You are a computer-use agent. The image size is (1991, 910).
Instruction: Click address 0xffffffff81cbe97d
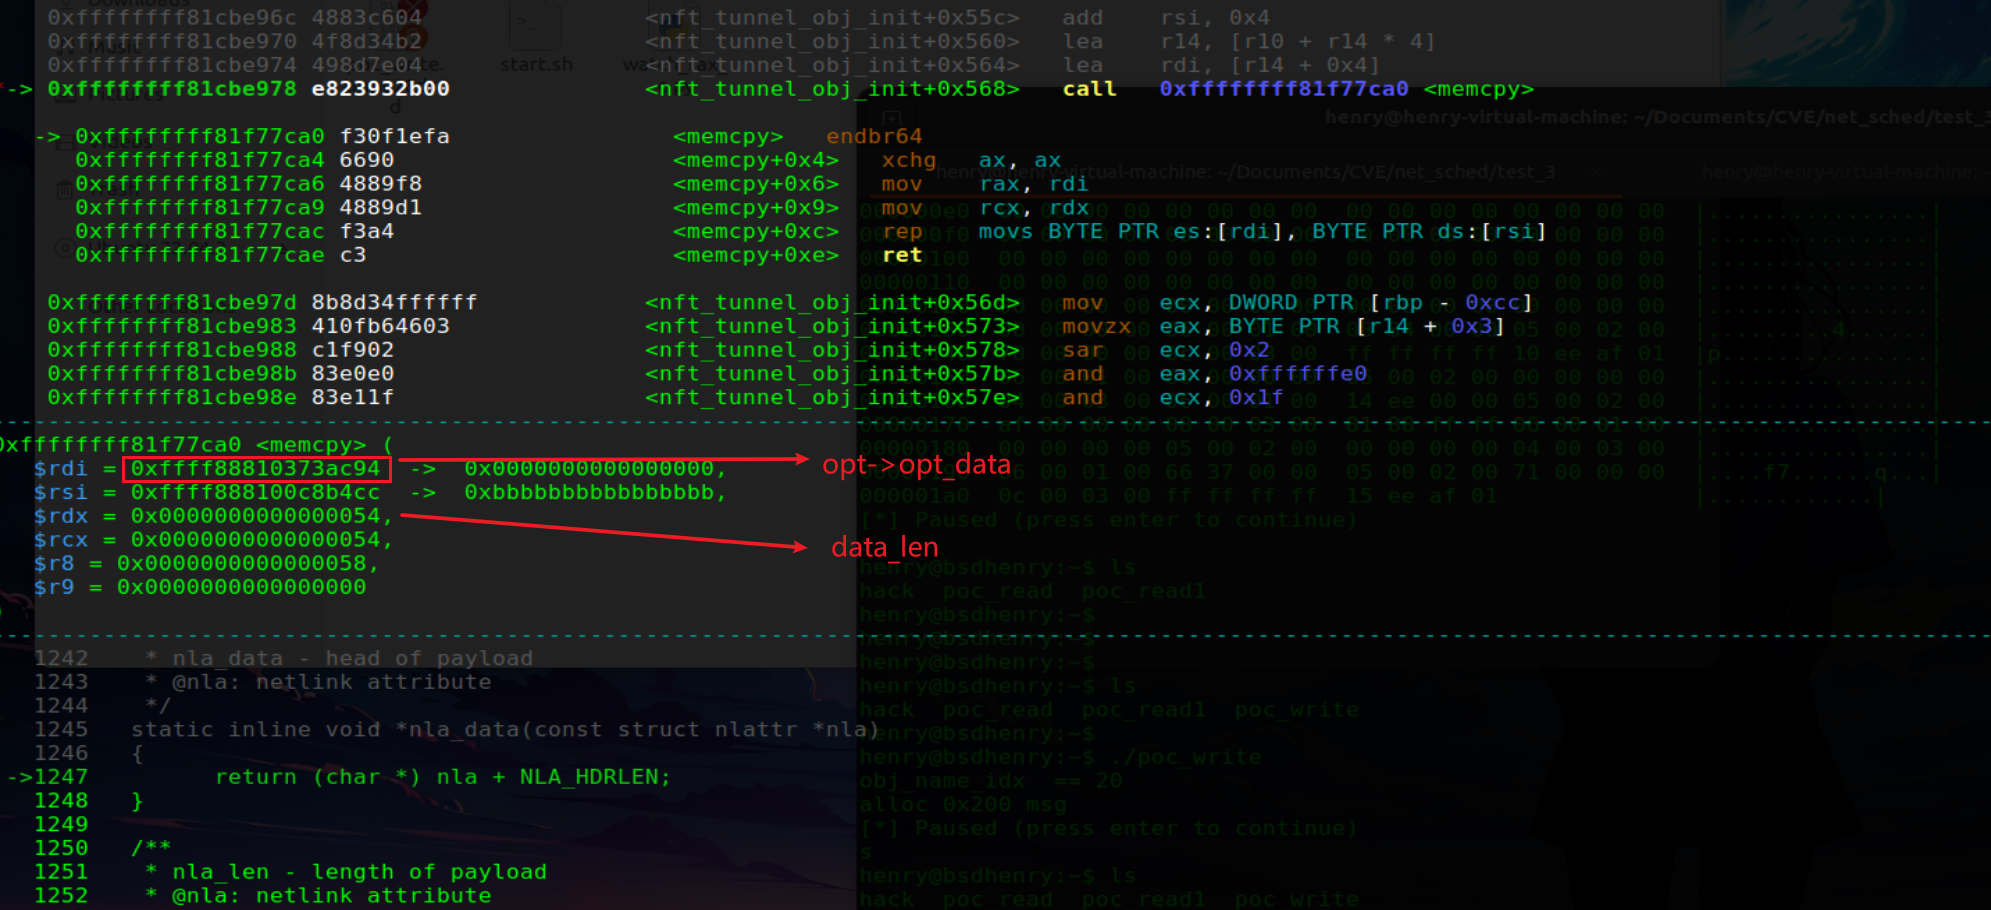click(x=172, y=303)
